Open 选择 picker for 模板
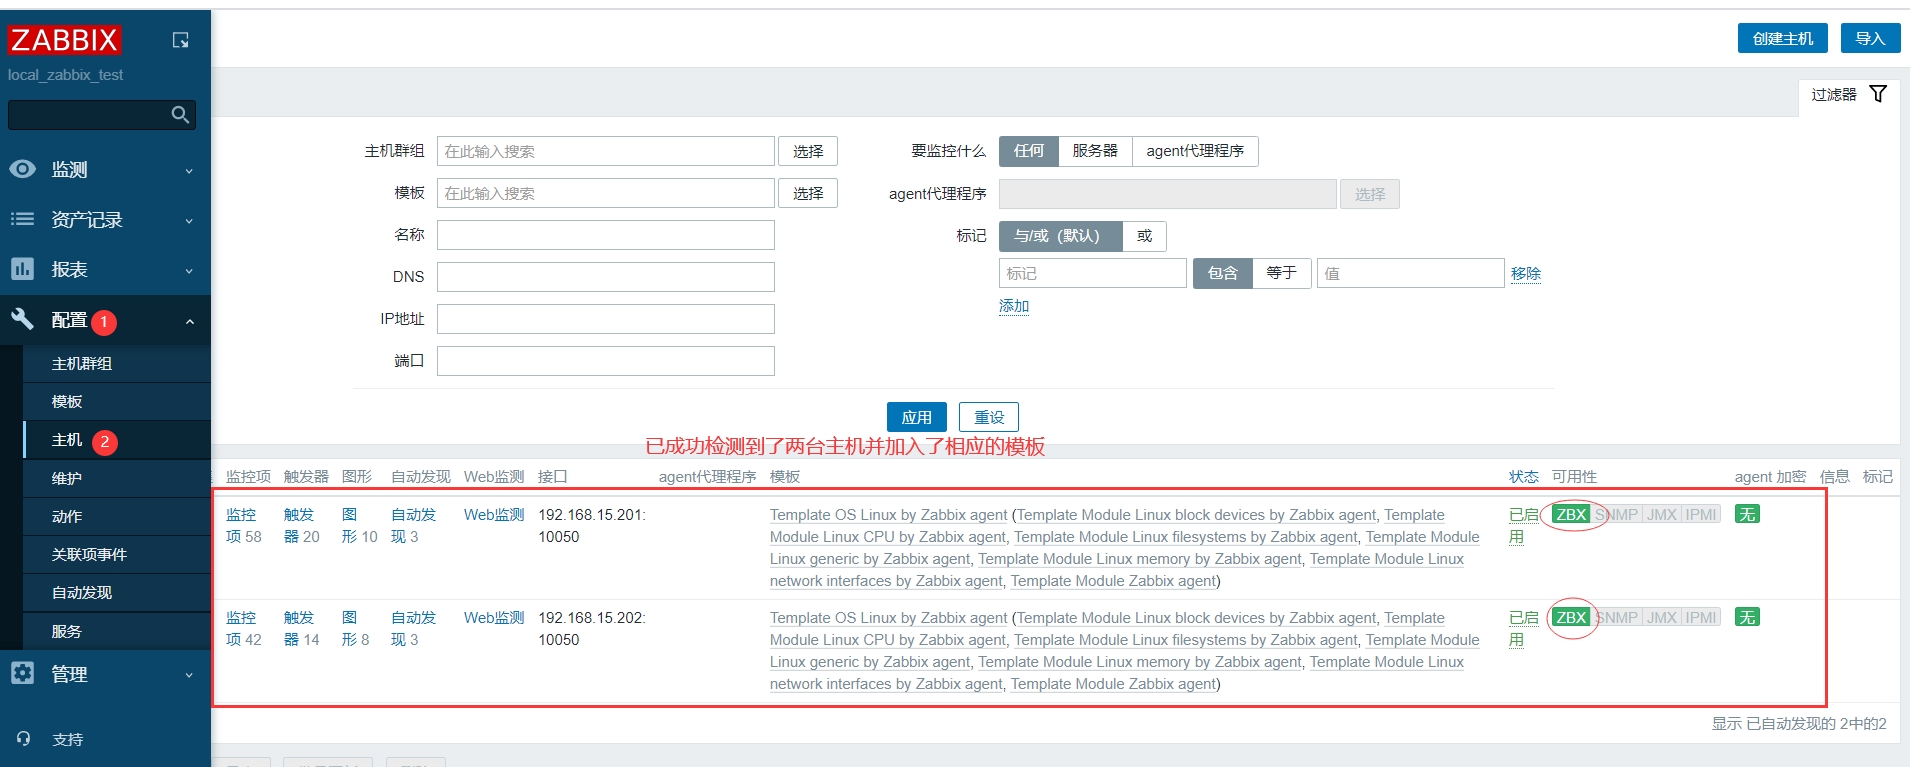Image resolution: width=1910 pixels, height=767 pixels. [808, 193]
